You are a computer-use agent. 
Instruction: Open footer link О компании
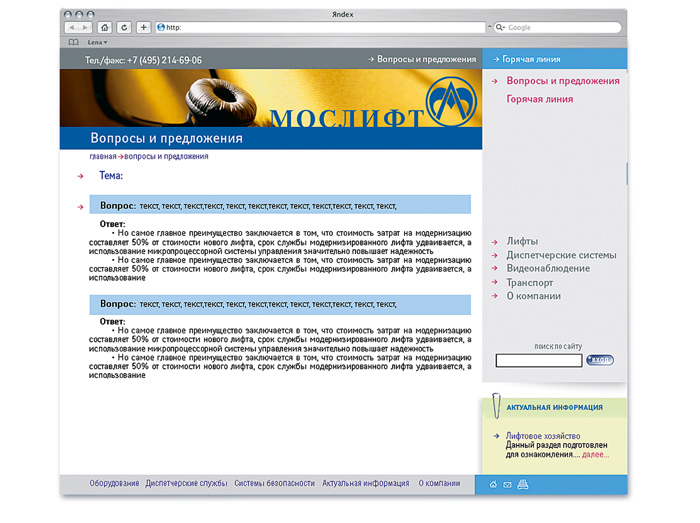[x=439, y=483]
